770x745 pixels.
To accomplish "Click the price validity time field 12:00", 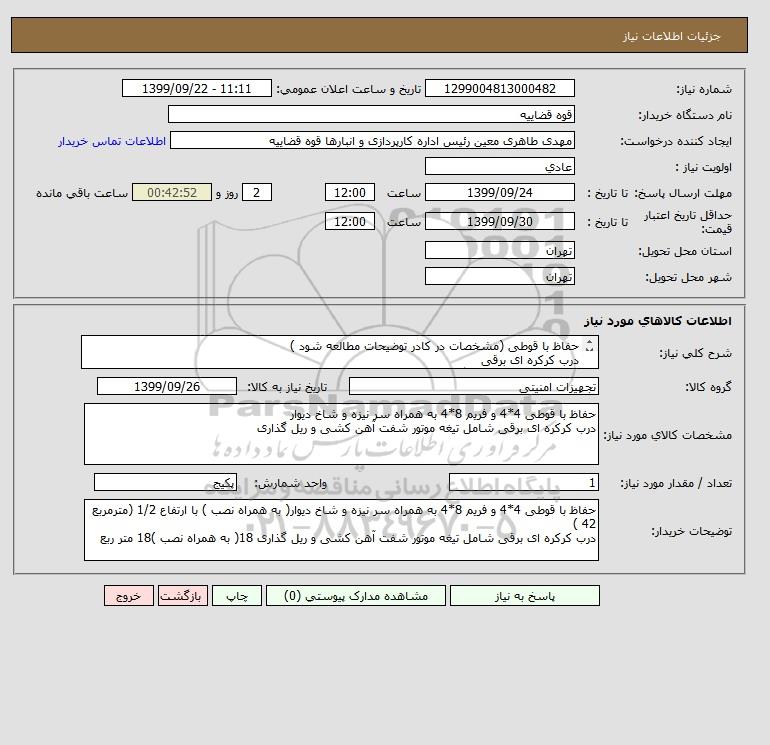I will pos(350,222).
